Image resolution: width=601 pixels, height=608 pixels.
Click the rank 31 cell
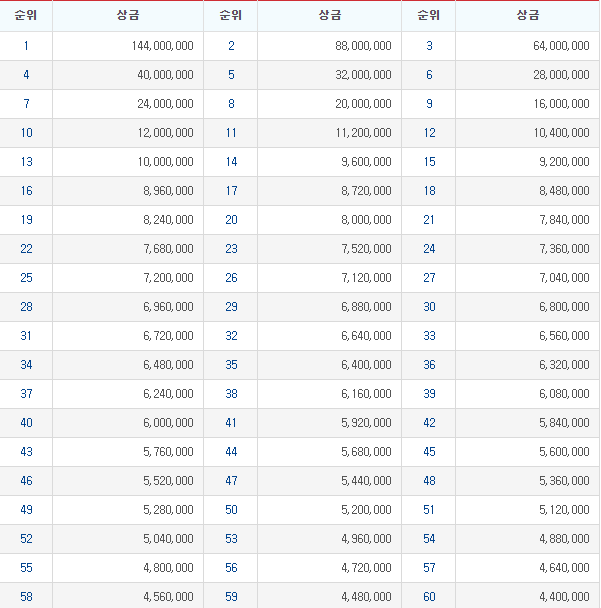pyautogui.click(x=26, y=336)
